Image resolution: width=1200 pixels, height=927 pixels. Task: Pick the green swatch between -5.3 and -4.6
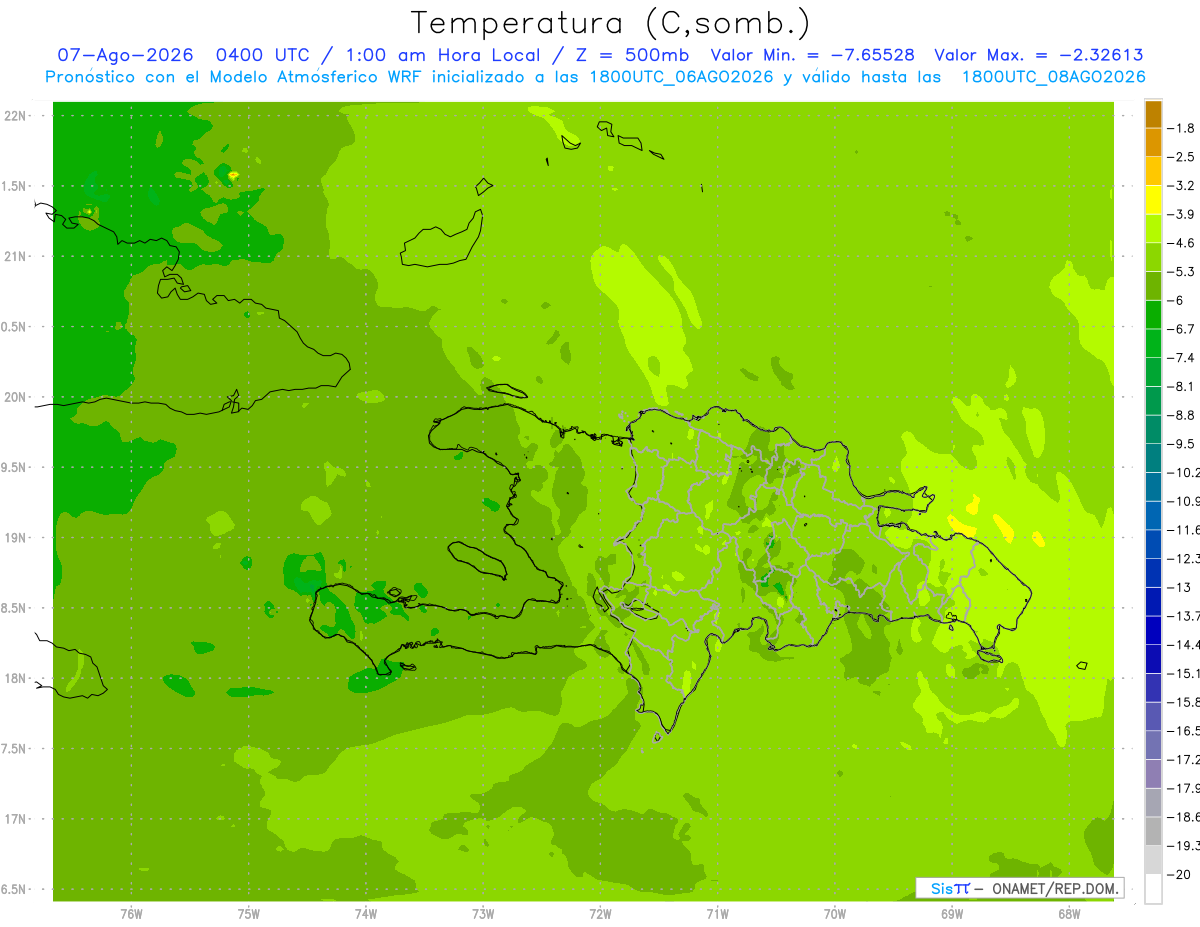[x=1153, y=257]
